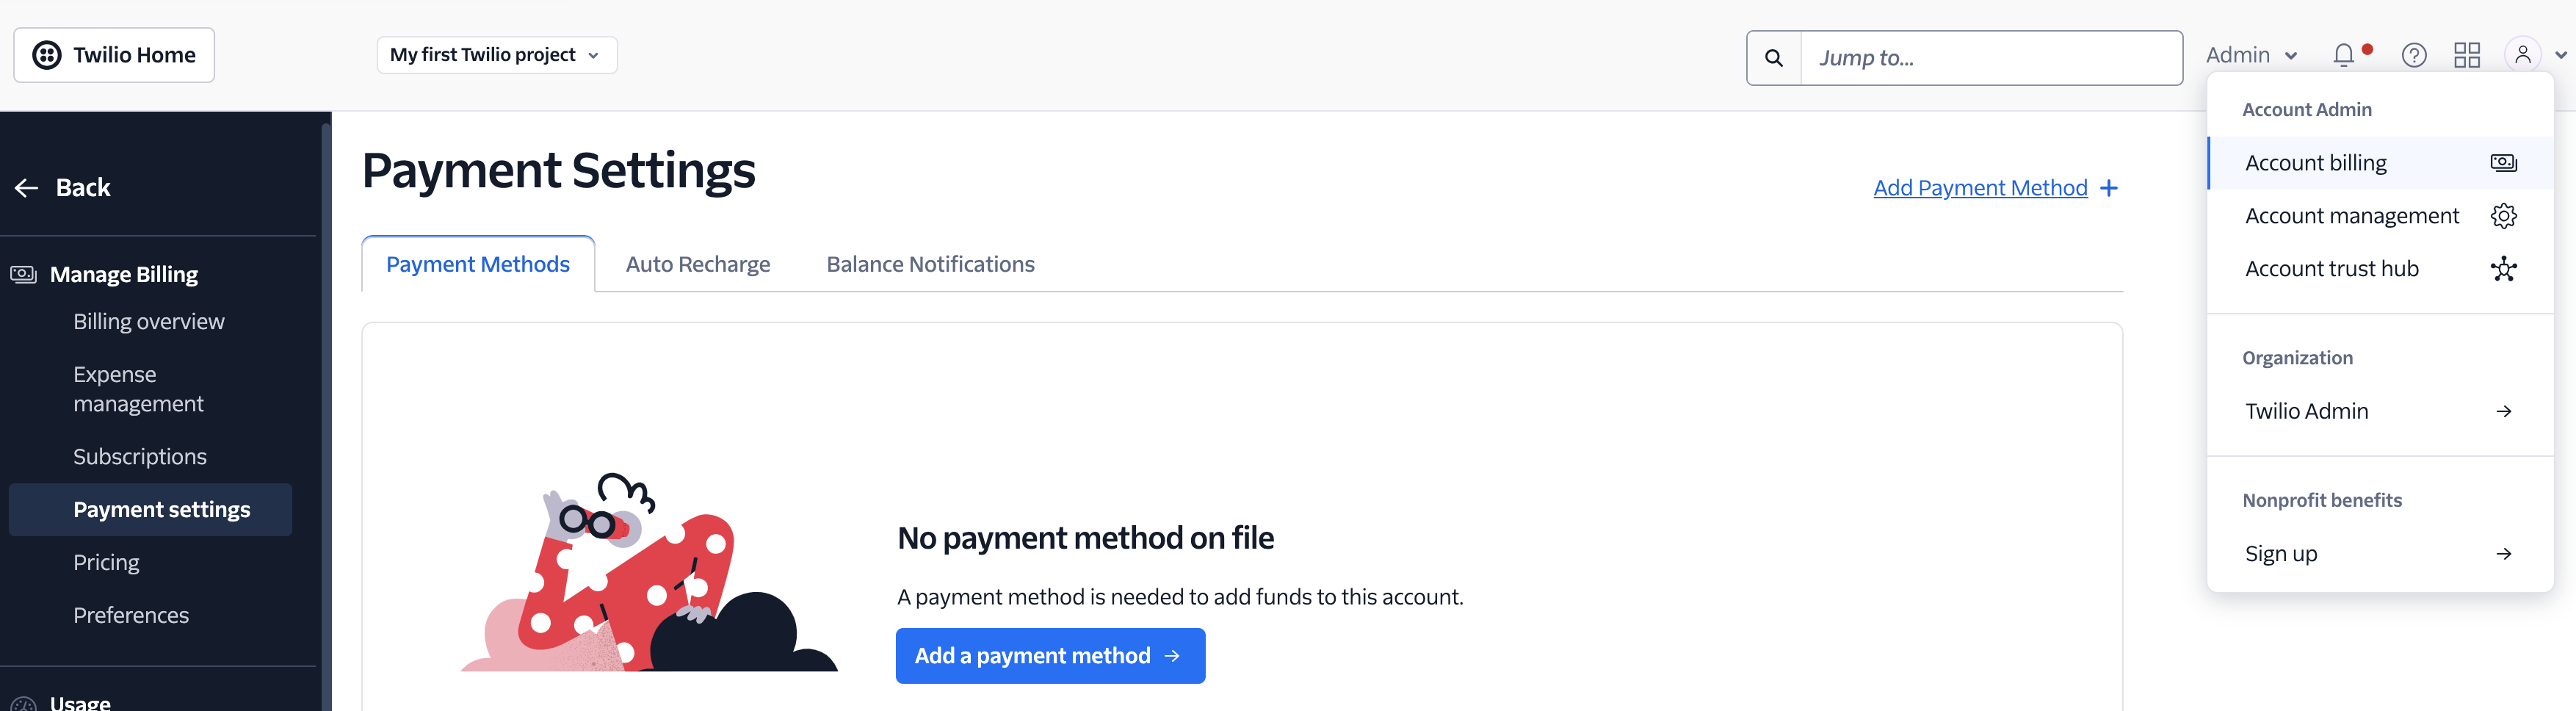Switch to the Balance Notifications tab
Image resolution: width=2576 pixels, height=711 pixels.
pyautogui.click(x=930, y=264)
